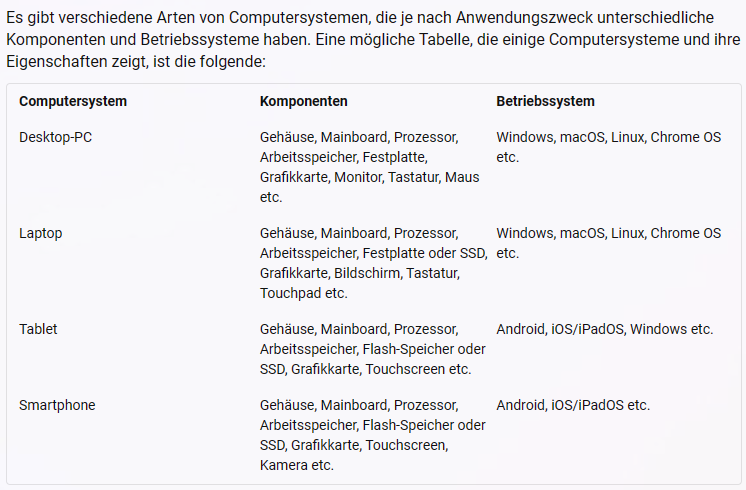Click the Desktop-PC operating systems cell

coord(608,147)
